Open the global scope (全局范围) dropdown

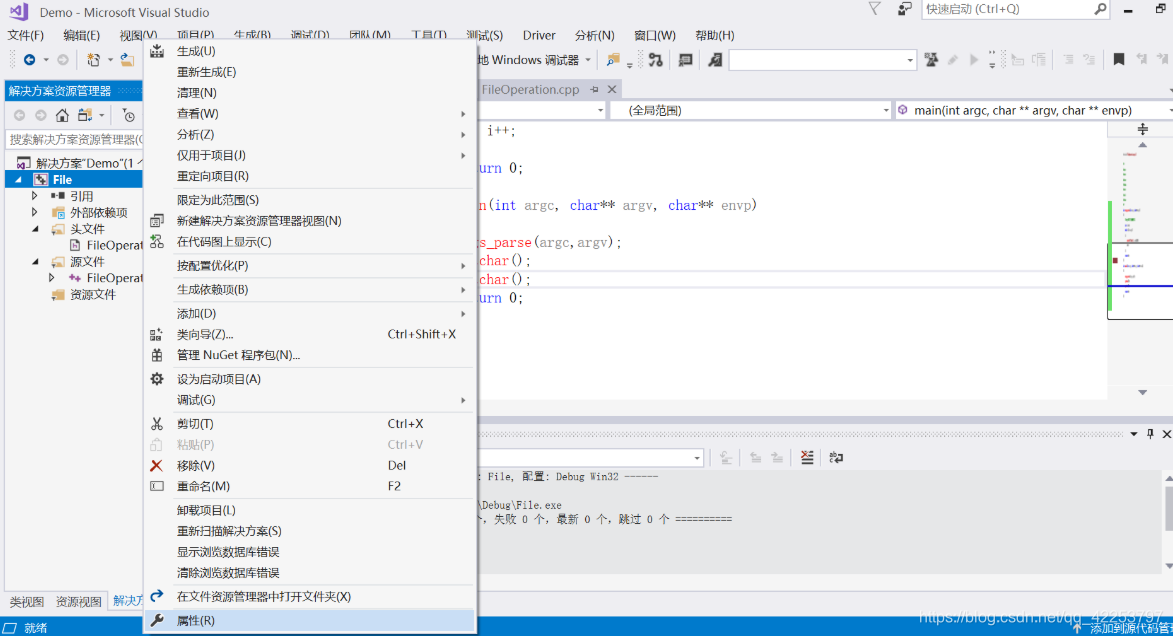[x=752, y=110]
